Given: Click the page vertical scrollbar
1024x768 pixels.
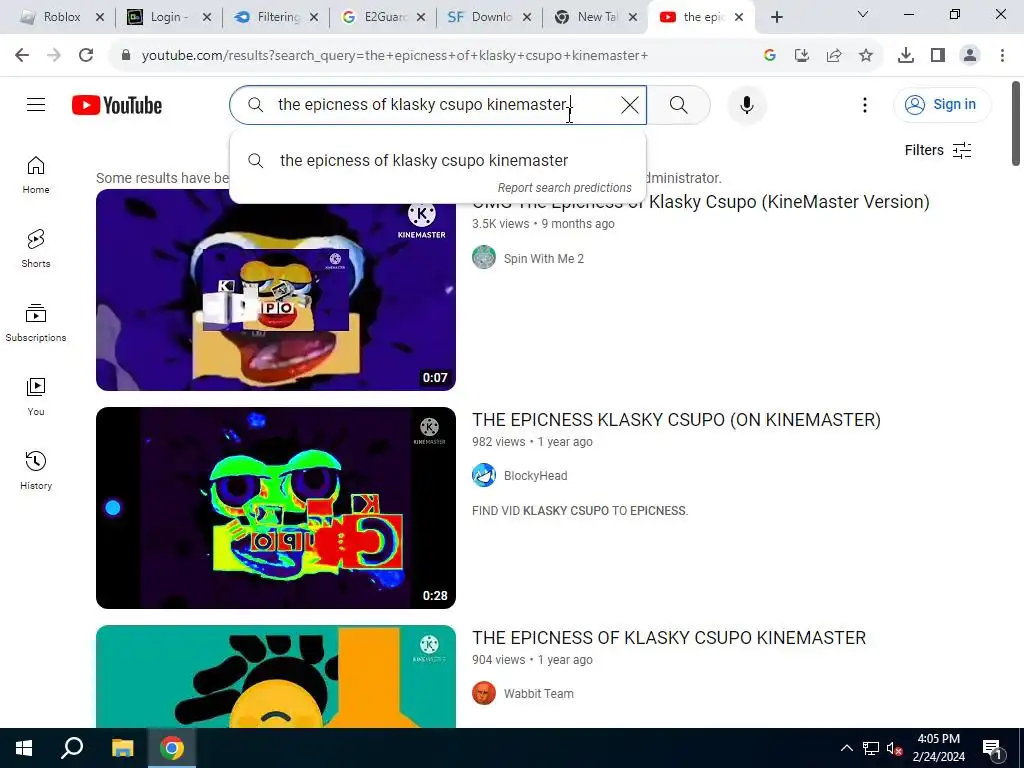Looking at the screenshot, I should pyautogui.click(x=1017, y=124).
